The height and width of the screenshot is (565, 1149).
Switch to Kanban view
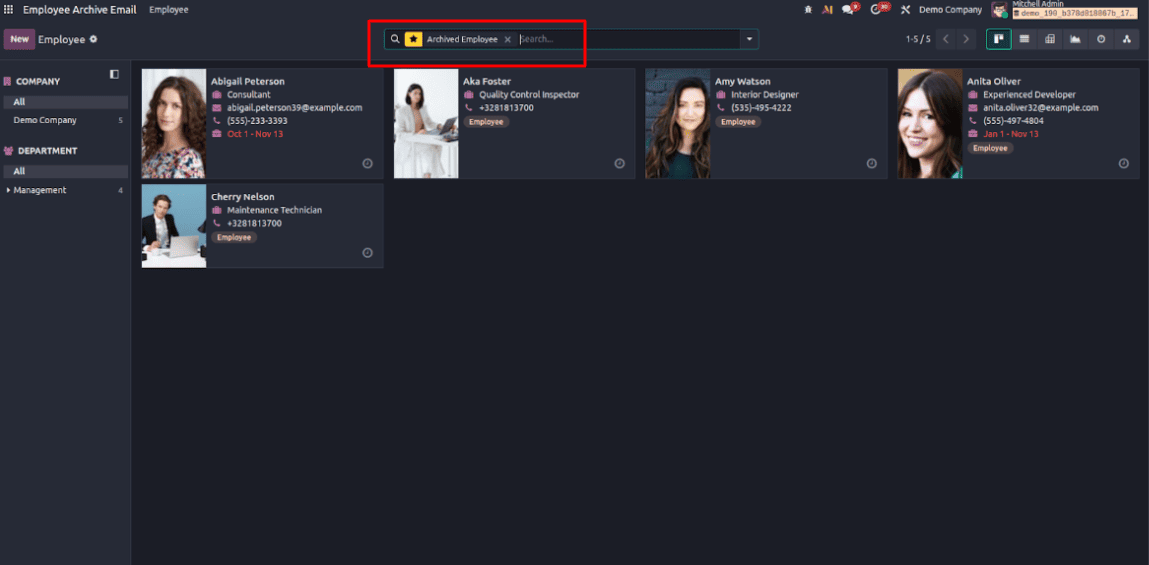998,39
